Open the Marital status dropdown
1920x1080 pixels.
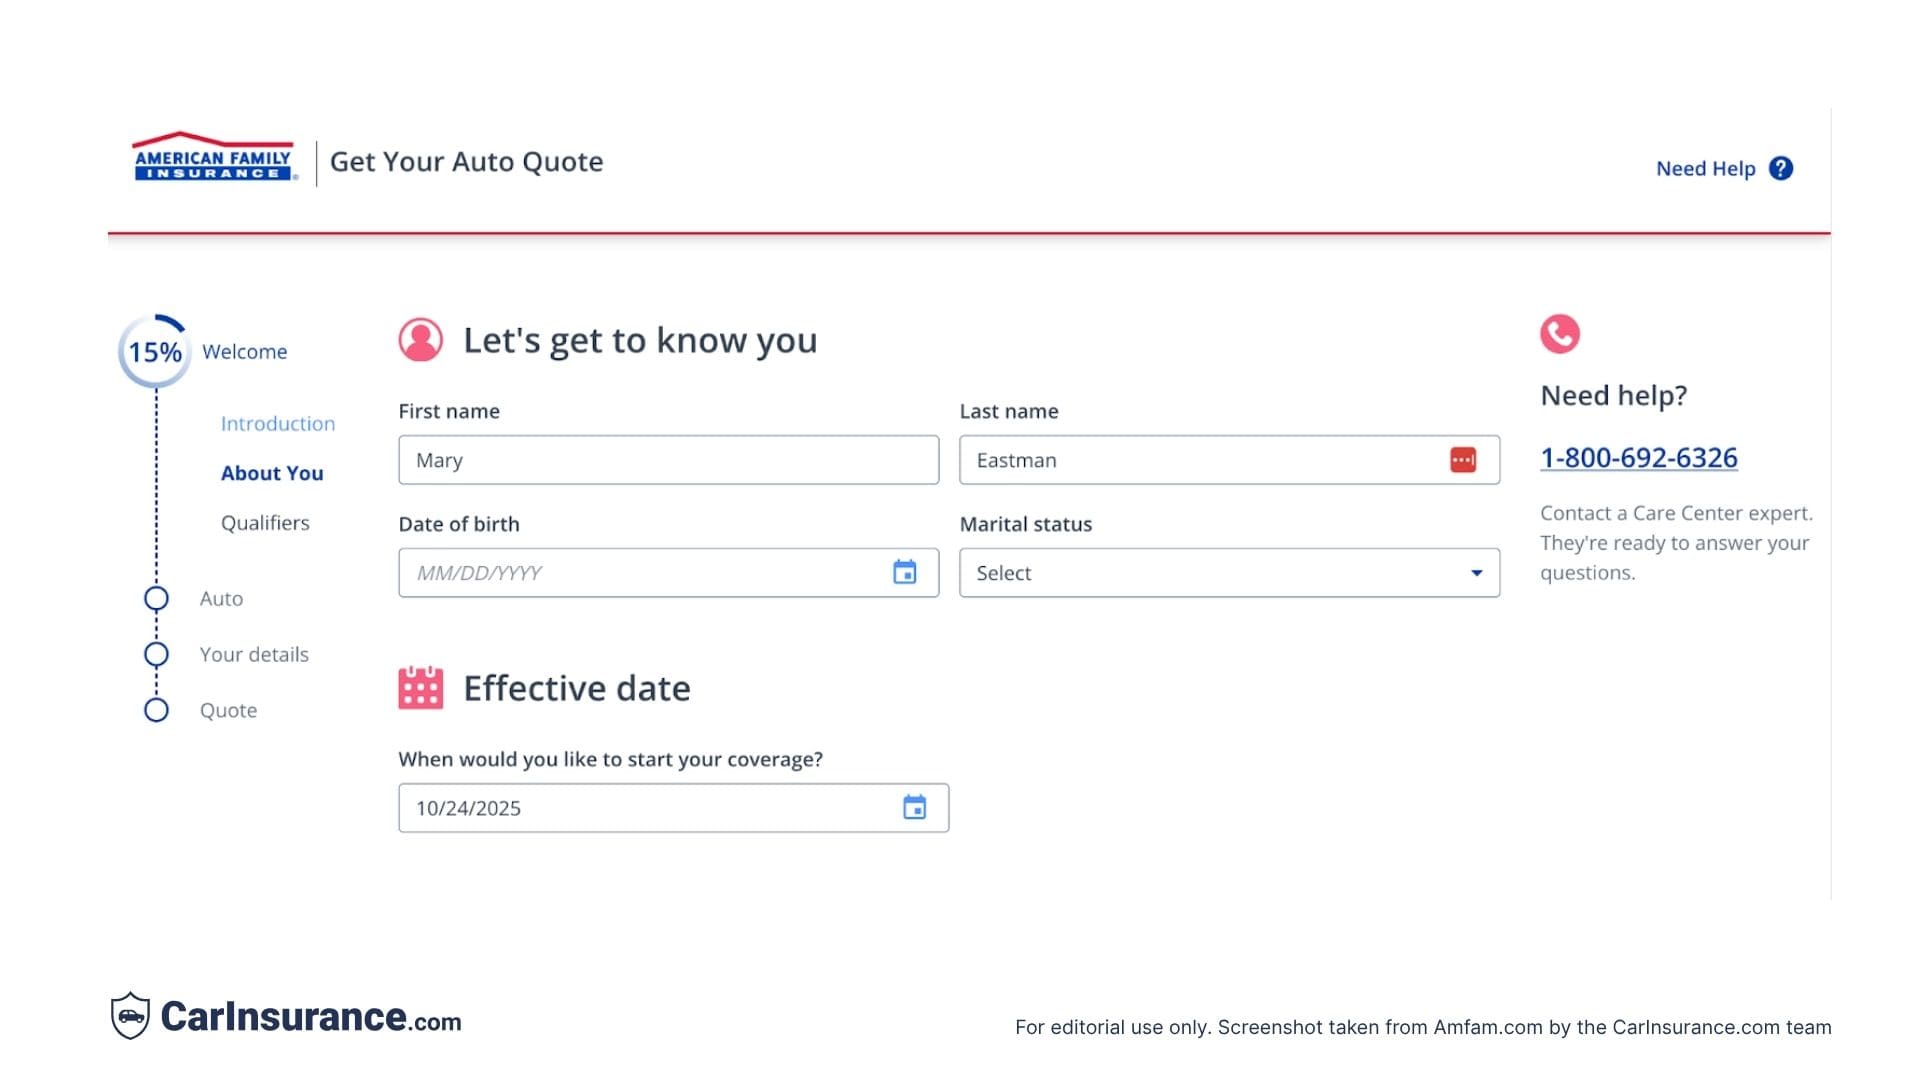pos(1229,572)
